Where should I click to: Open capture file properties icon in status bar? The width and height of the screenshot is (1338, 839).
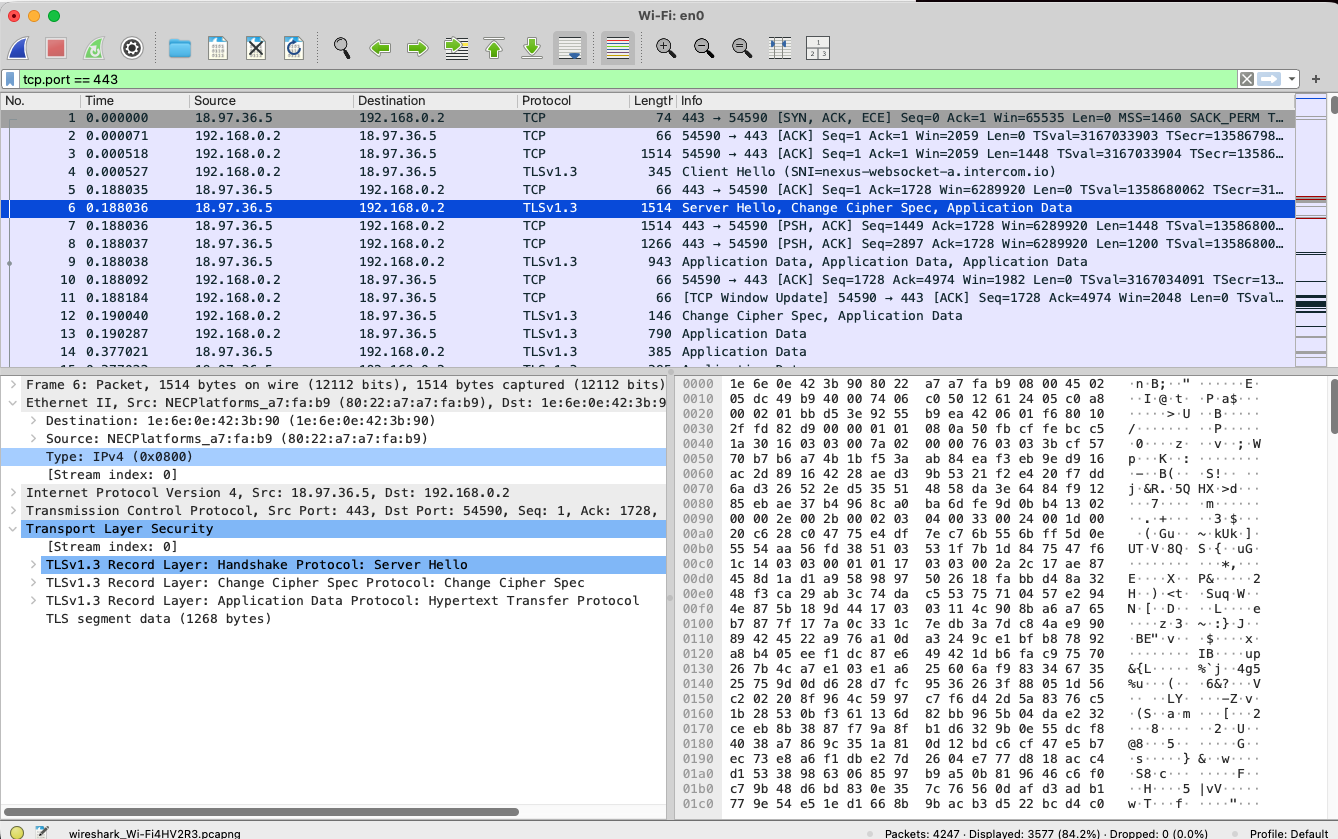[42, 832]
